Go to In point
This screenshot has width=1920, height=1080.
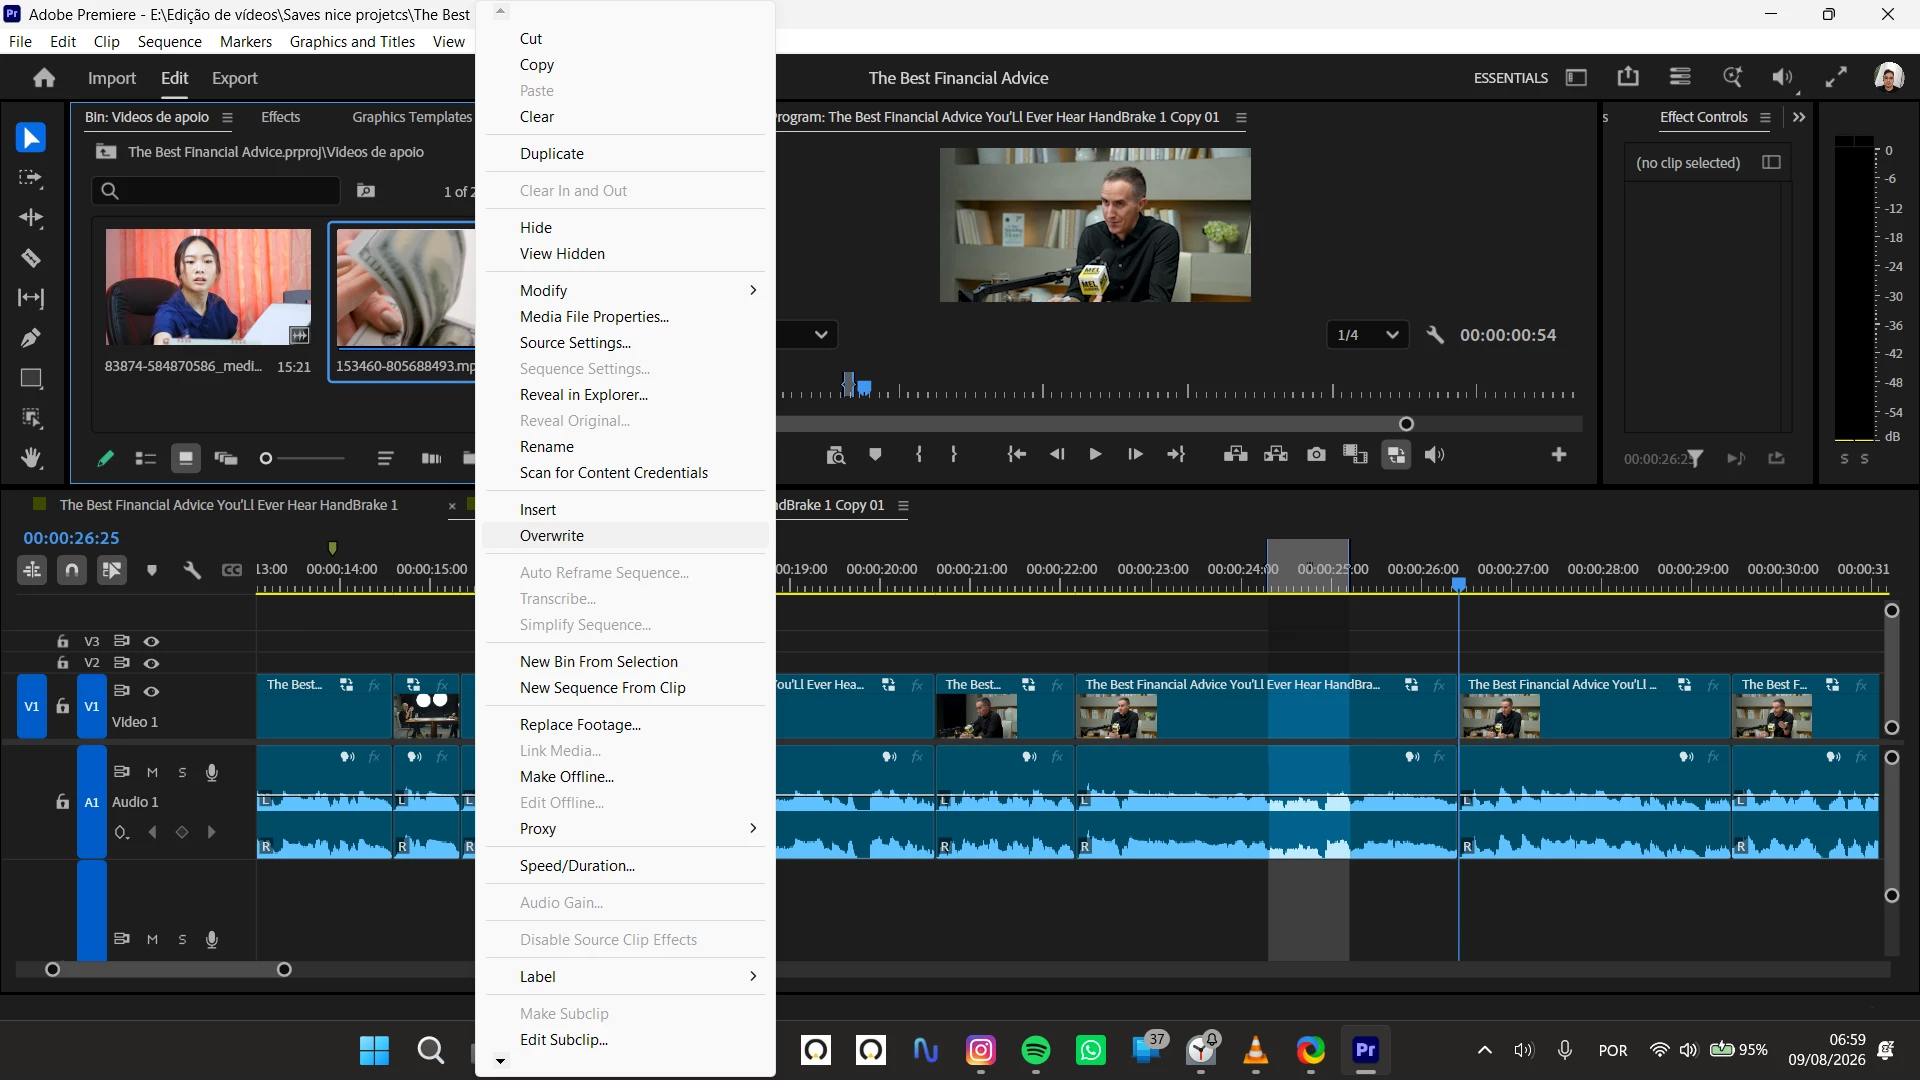point(1017,455)
